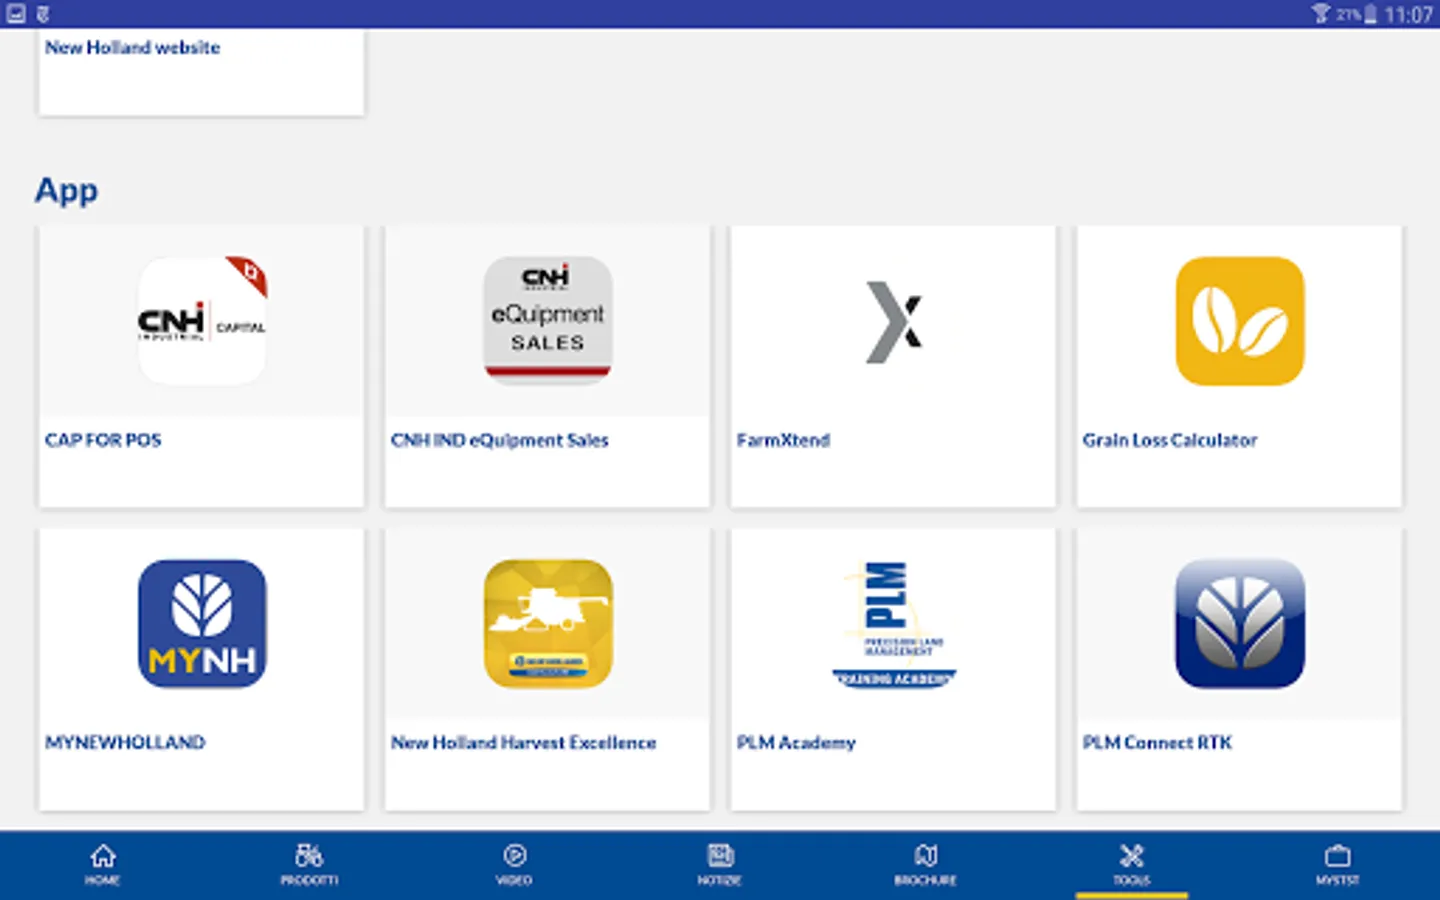Tap the MYNH blue app icon
The image size is (1440, 900).
[x=202, y=624]
